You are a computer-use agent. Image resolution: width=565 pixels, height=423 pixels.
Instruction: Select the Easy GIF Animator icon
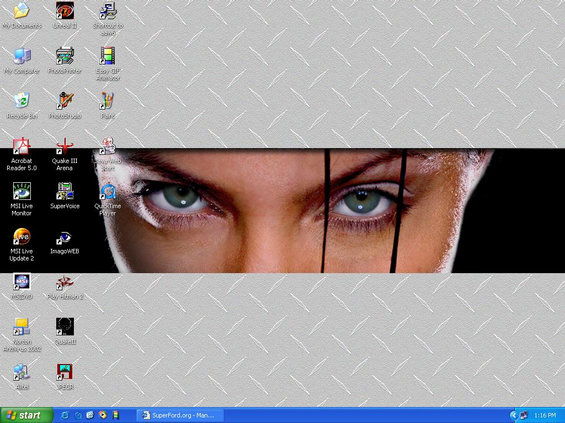[x=107, y=56]
